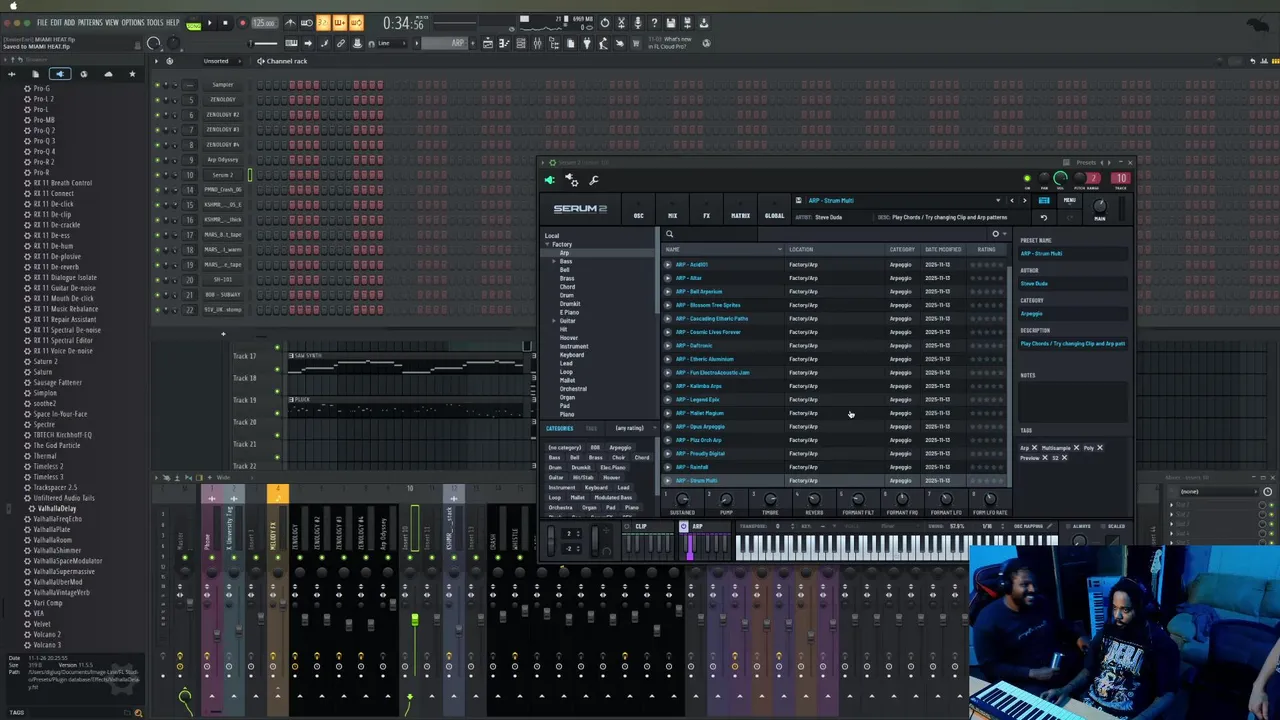Viewport: 1280px width, 720px height.
Task: Open Serum 2 plugin gear settings icon
Action: coord(572,180)
